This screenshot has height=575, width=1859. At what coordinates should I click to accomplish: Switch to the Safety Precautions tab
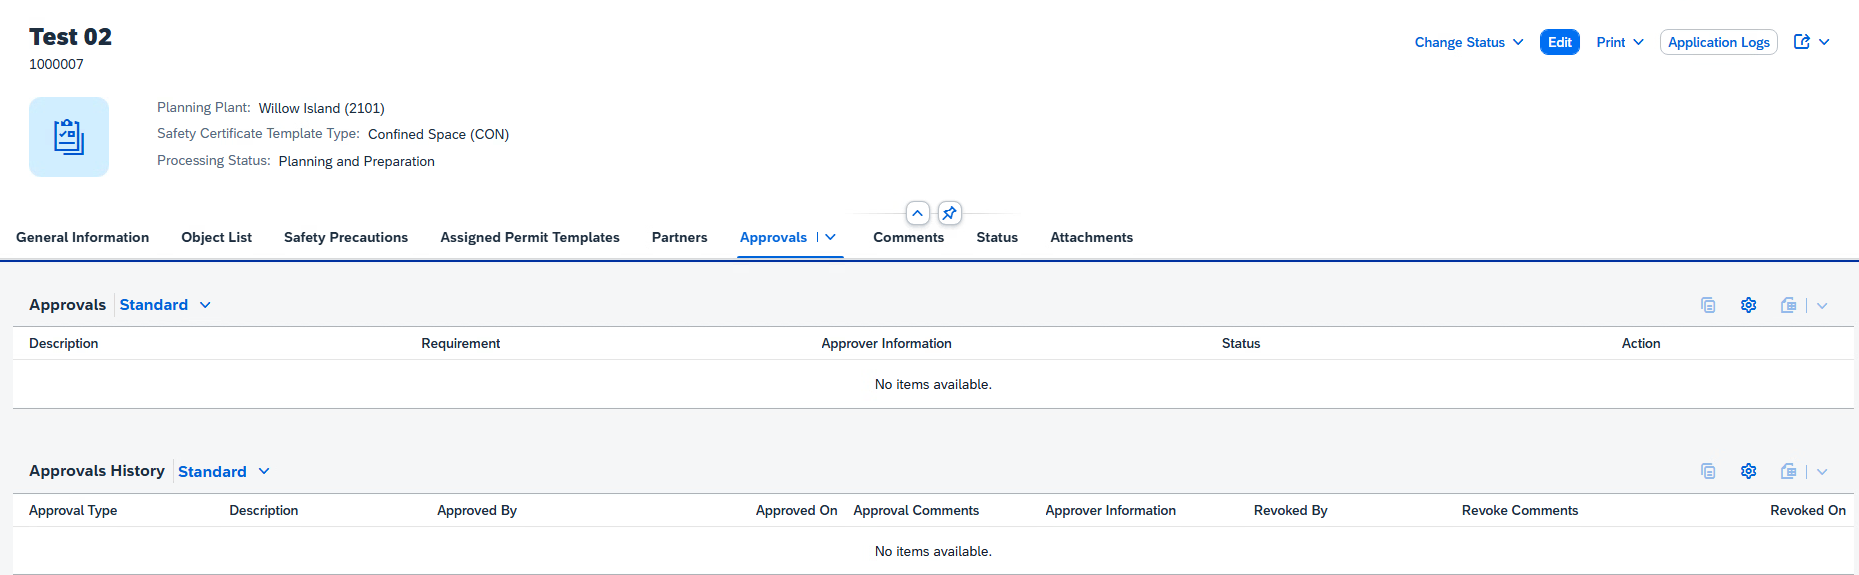346,237
